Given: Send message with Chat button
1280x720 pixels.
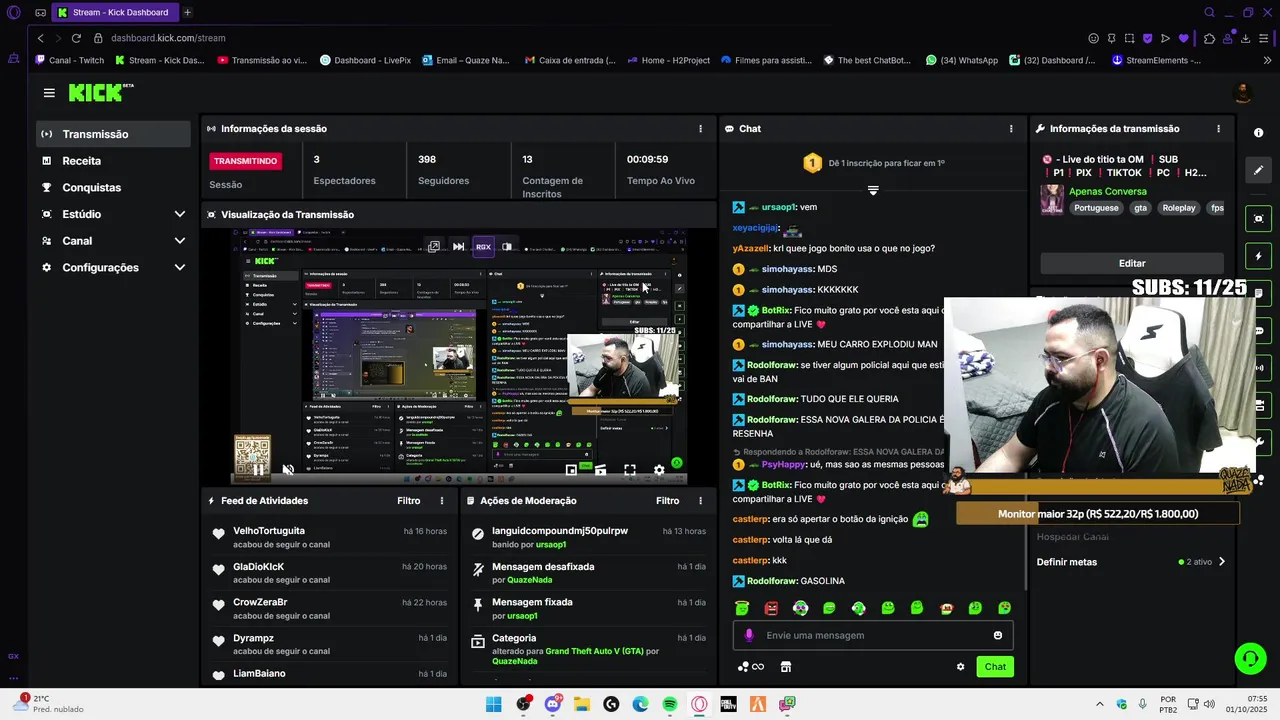Looking at the screenshot, I should click(995, 667).
